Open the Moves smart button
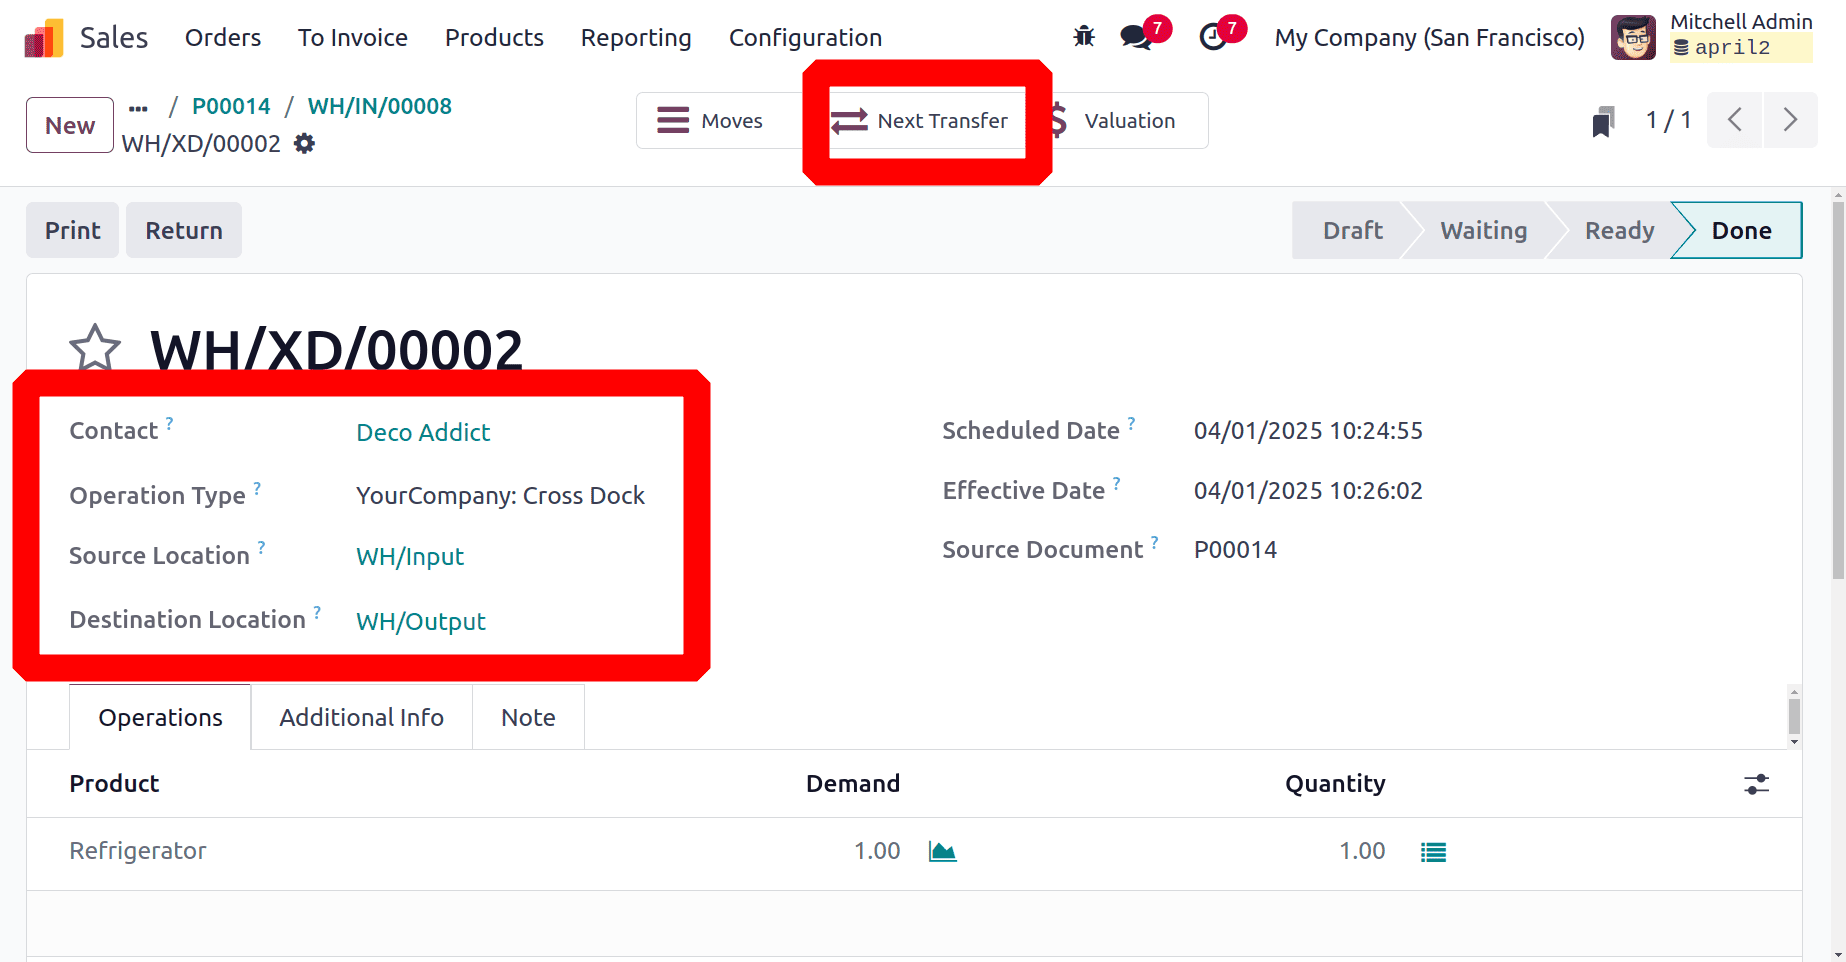The image size is (1846, 962). coord(718,121)
